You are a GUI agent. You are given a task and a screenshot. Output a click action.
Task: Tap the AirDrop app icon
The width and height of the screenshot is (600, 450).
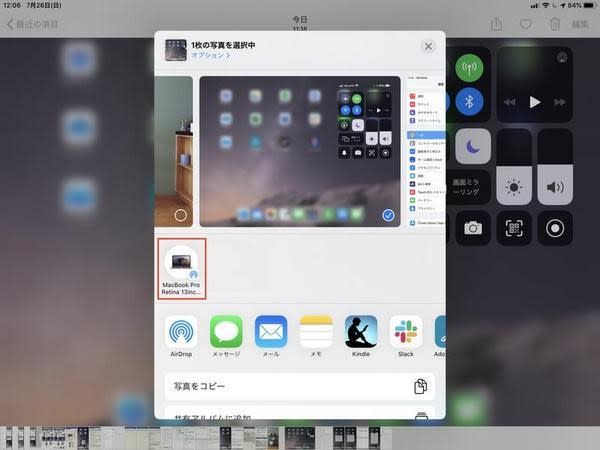181,331
